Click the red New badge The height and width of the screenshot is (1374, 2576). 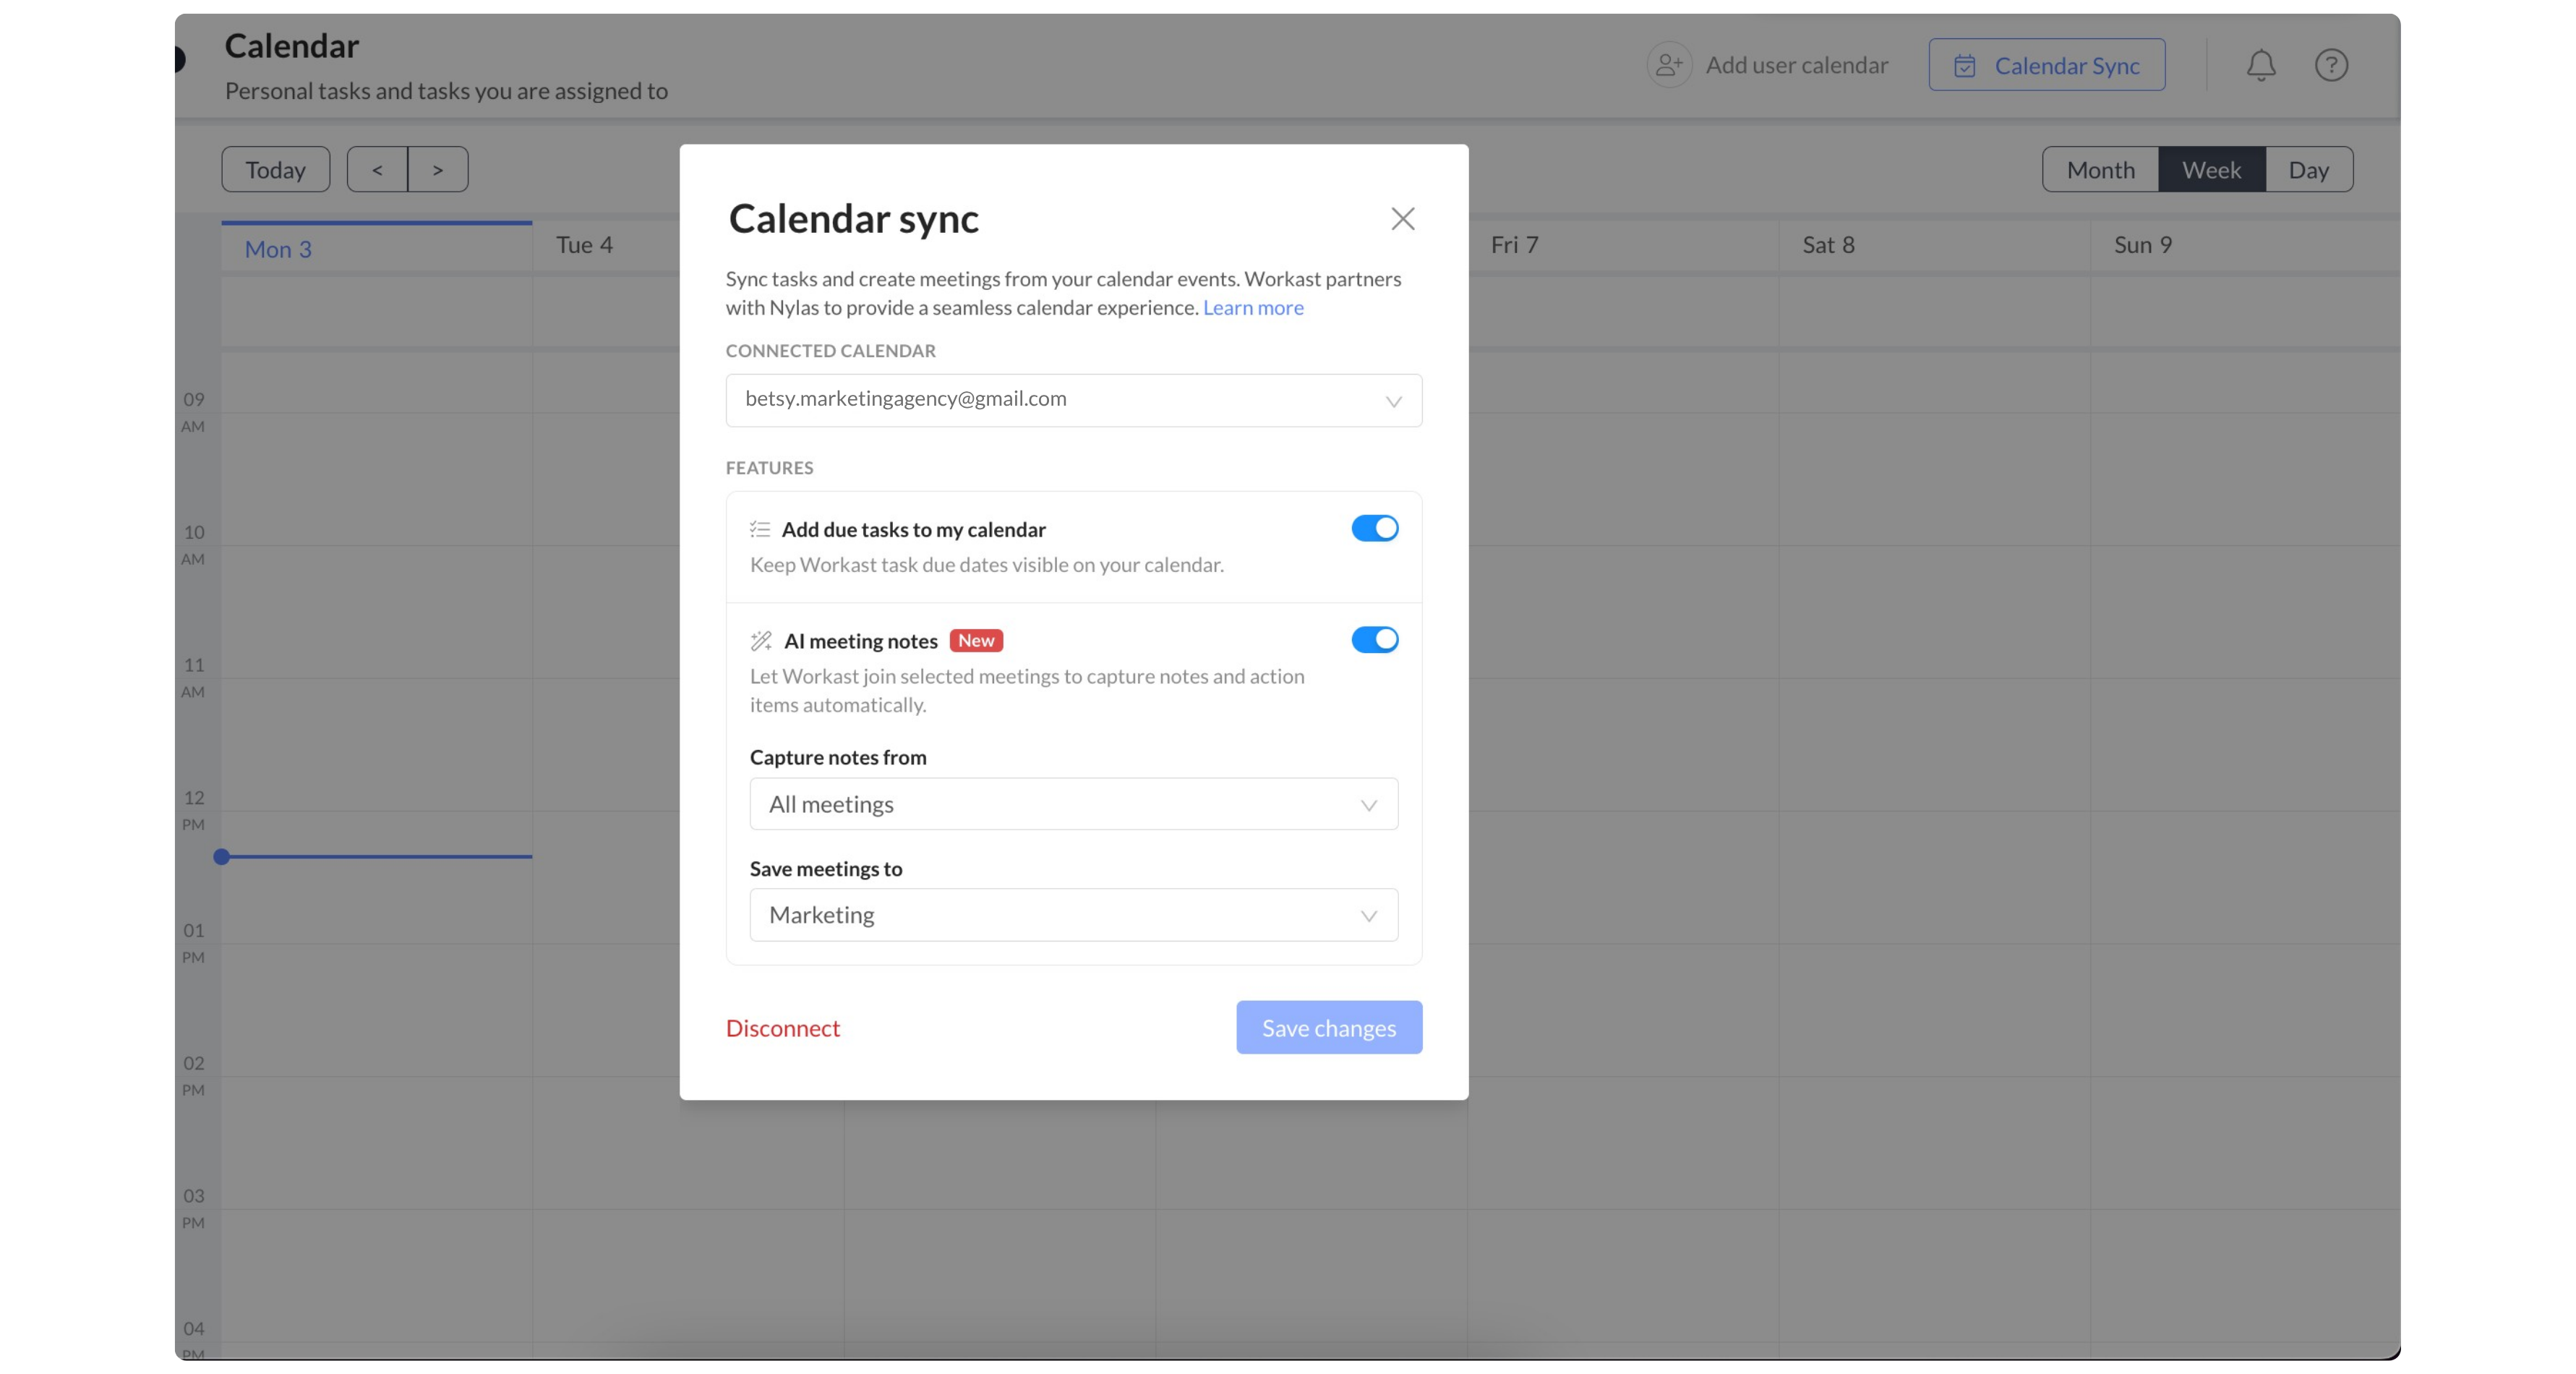tap(976, 640)
